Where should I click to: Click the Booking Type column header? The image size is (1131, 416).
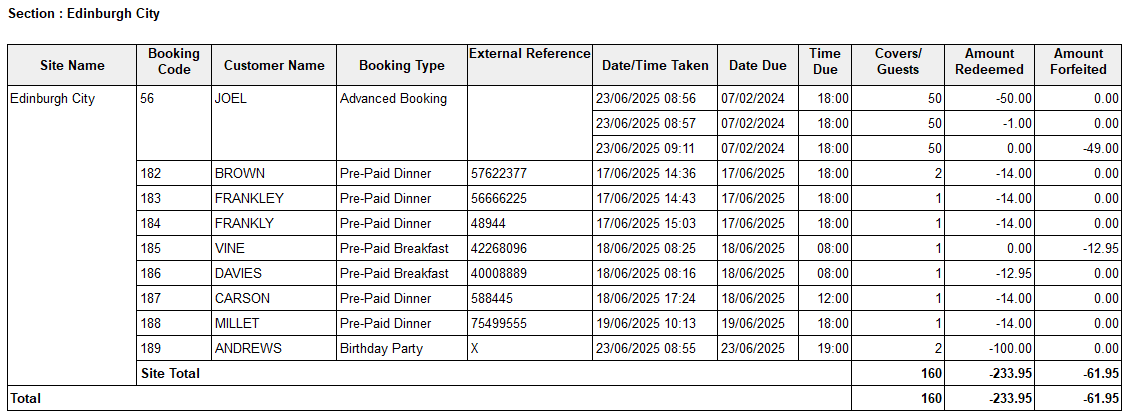[401, 66]
